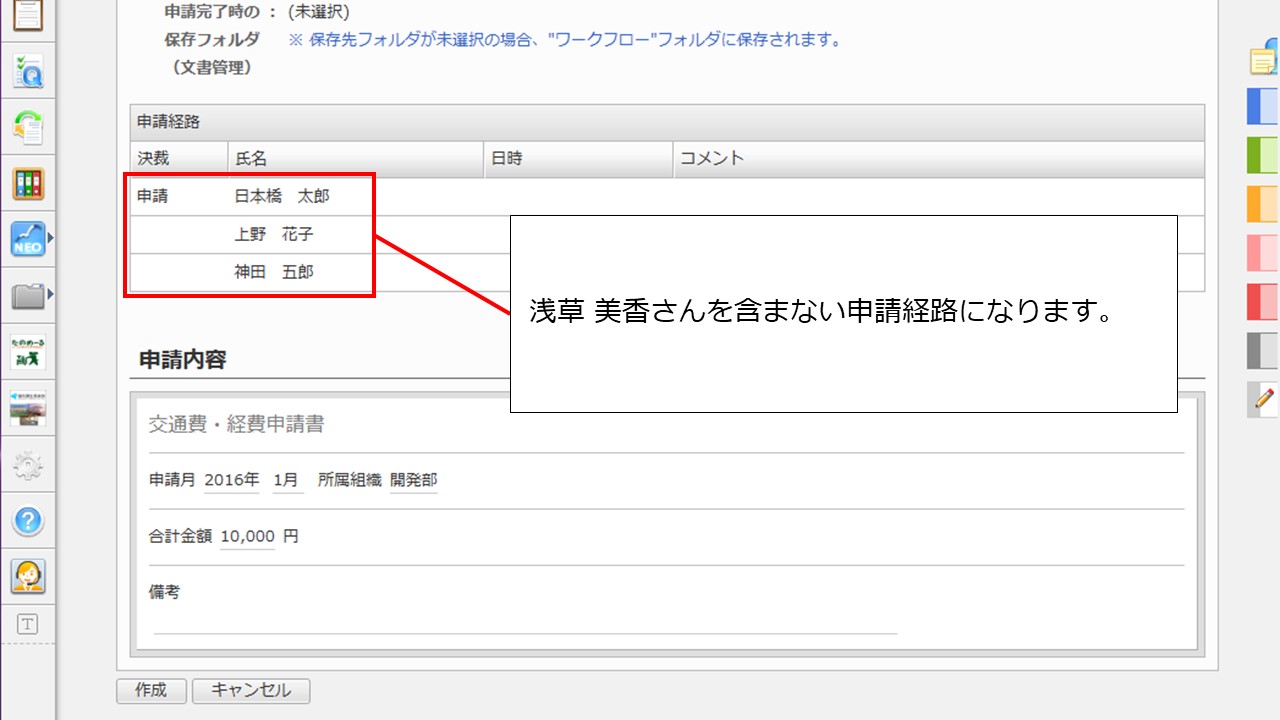Screen dimensions: 1280x720
Task: Click the yellow sticky note icon
Action: coord(1264,60)
